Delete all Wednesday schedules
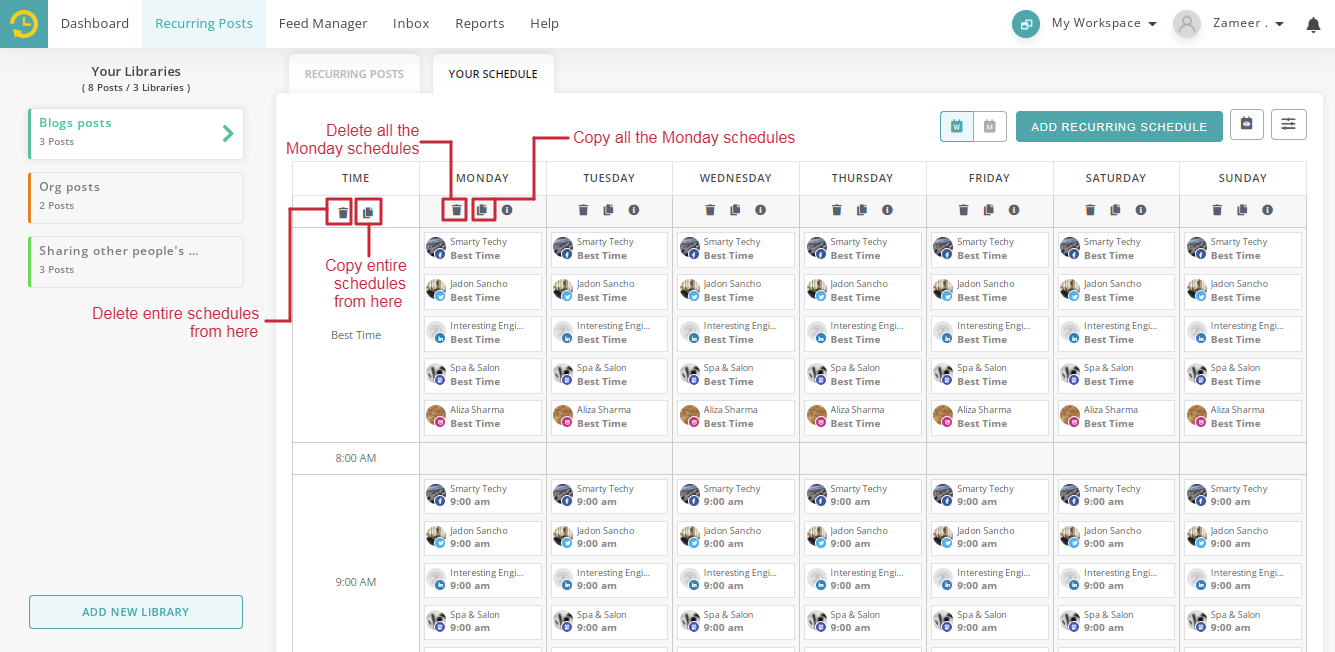 point(710,210)
